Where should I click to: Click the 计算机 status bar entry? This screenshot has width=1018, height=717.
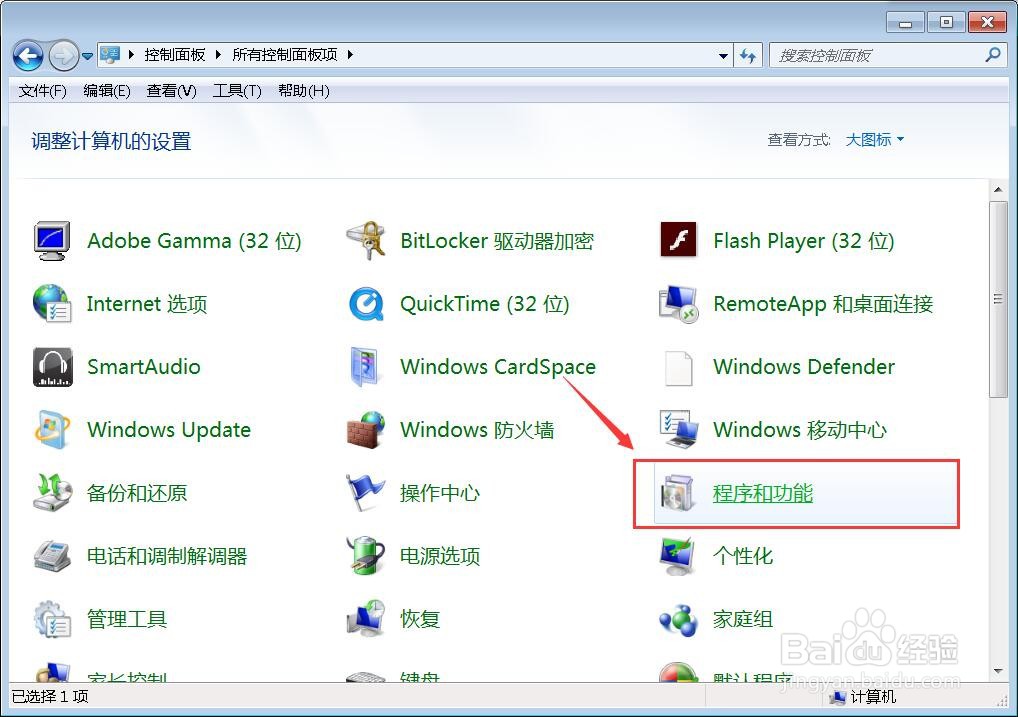[x=865, y=698]
